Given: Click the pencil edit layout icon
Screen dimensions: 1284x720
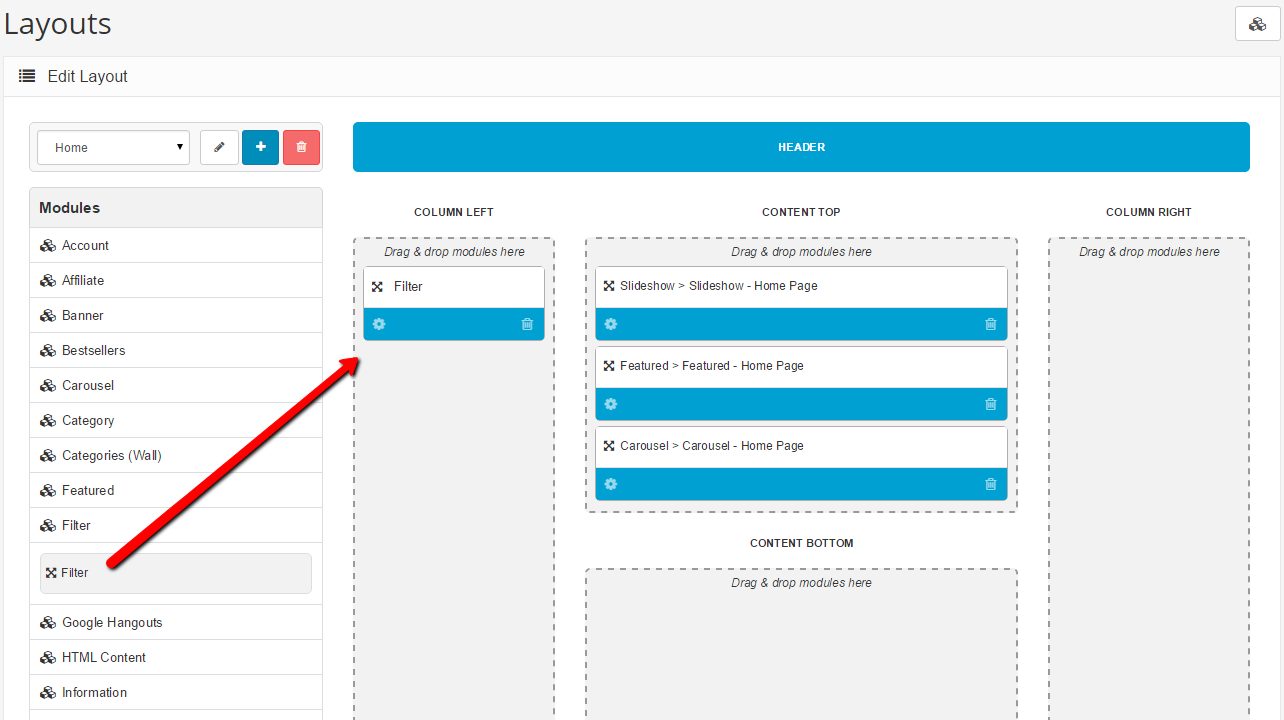Looking at the screenshot, I should pyautogui.click(x=219, y=147).
